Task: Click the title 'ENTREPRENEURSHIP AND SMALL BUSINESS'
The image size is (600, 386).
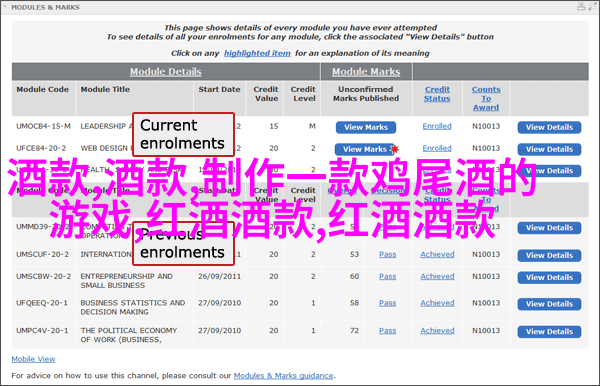Action: [126, 281]
